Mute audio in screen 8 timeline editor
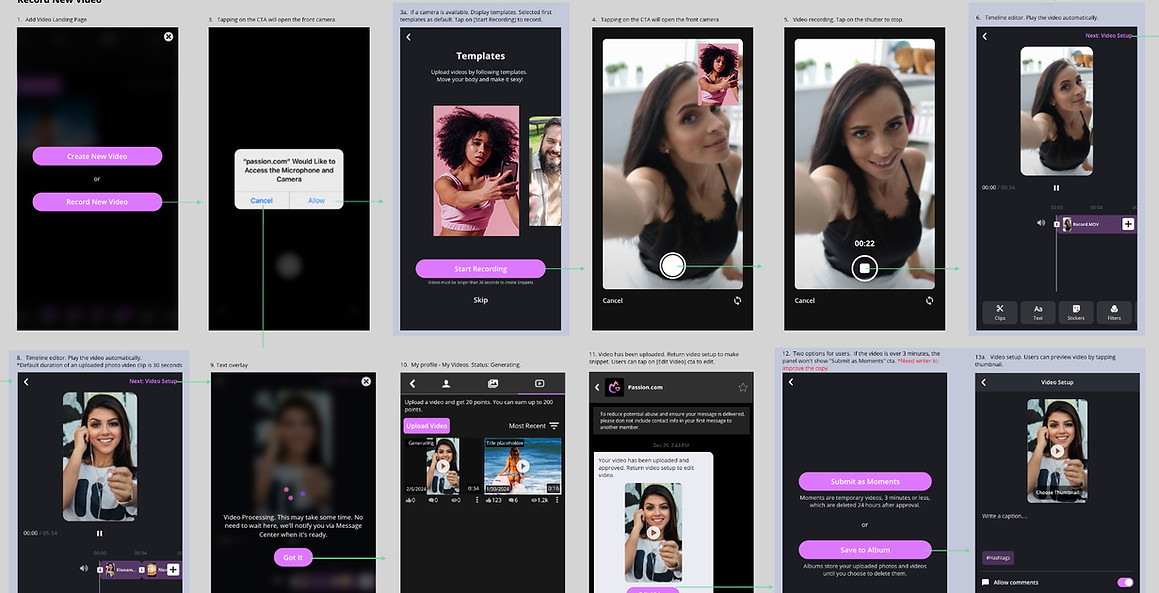Screen dimensions: 1159x593 (x=84, y=569)
